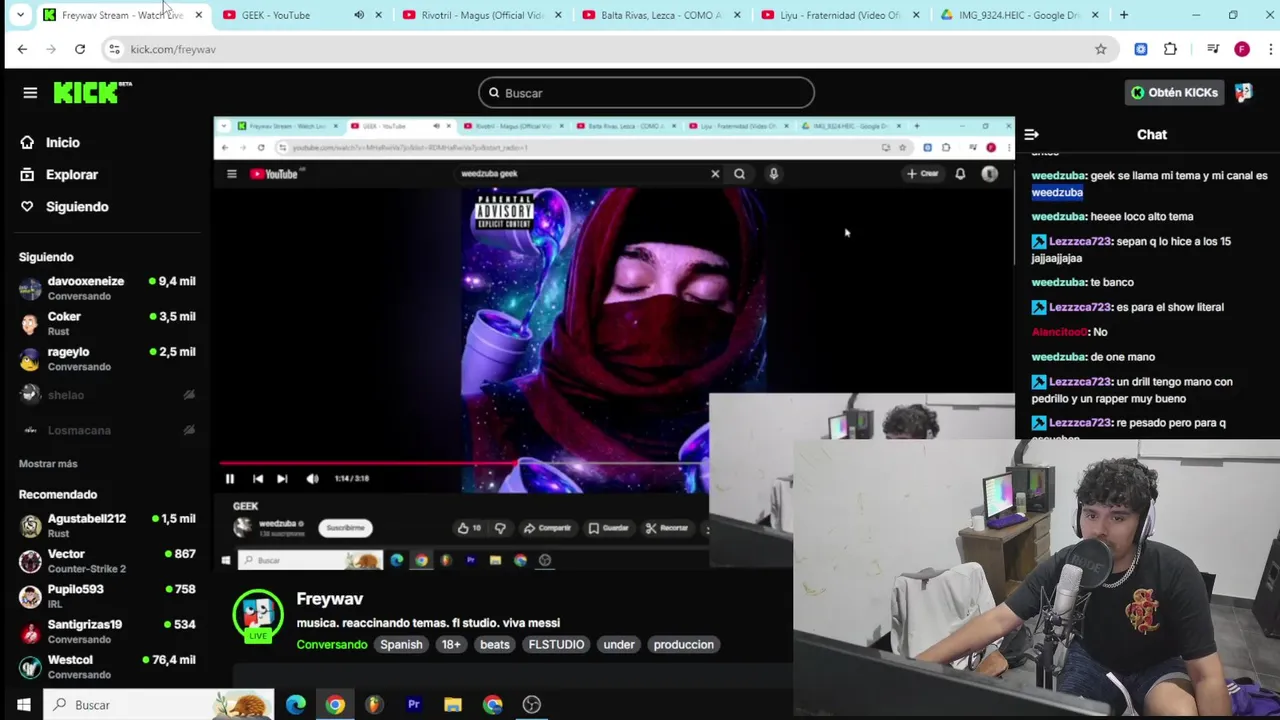The height and width of the screenshot is (720, 1280).
Task: Click Recortar clip button in stream
Action: 667,528
